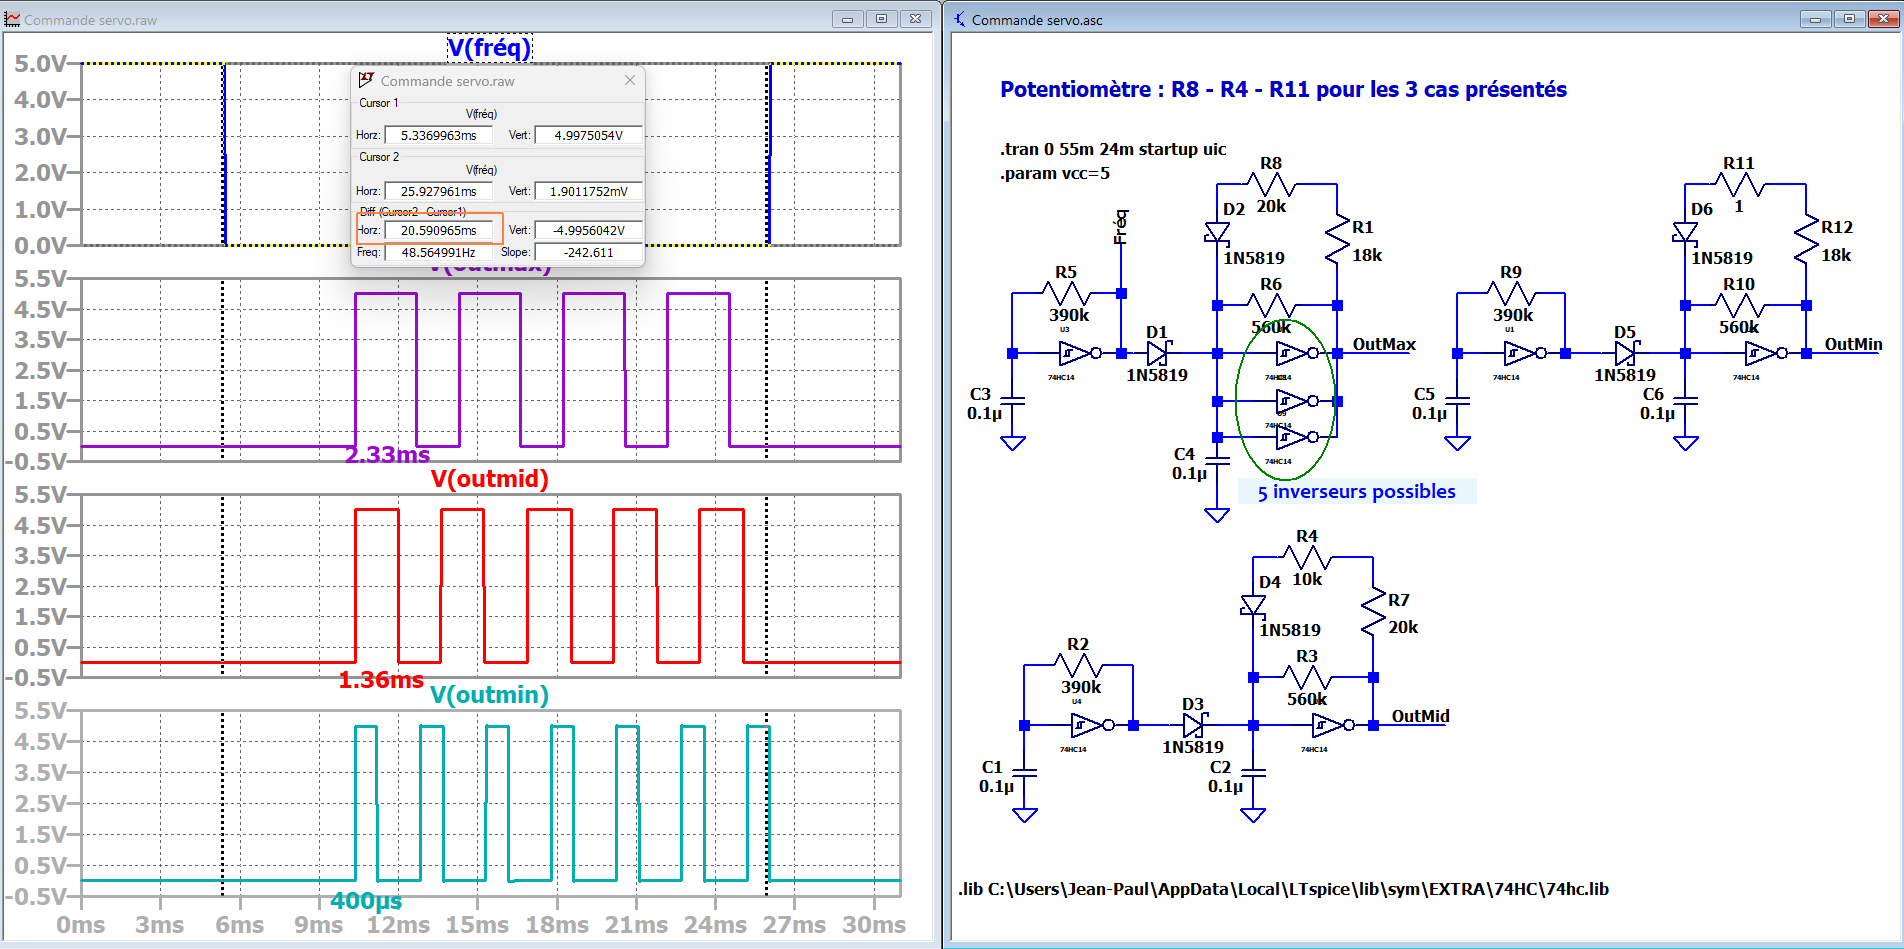This screenshot has width=1904, height=949.
Task: Click the R11 resistor symbol
Action: tap(1739, 184)
